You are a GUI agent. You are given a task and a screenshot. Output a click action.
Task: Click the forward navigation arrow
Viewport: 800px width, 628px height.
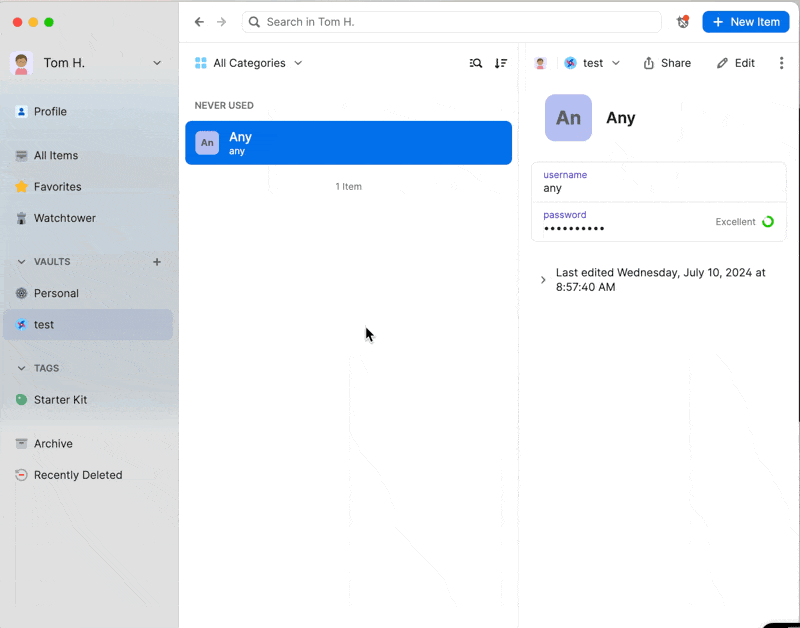tap(221, 22)
